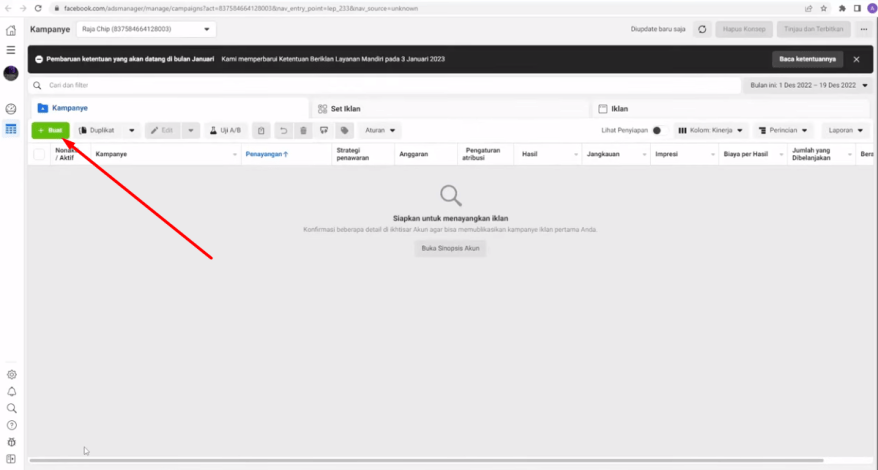Image resolution: width=878 pixels, height=470 pixels.
Task: Open the Facebook home icon in sidebar
Action: pos(11,30)
